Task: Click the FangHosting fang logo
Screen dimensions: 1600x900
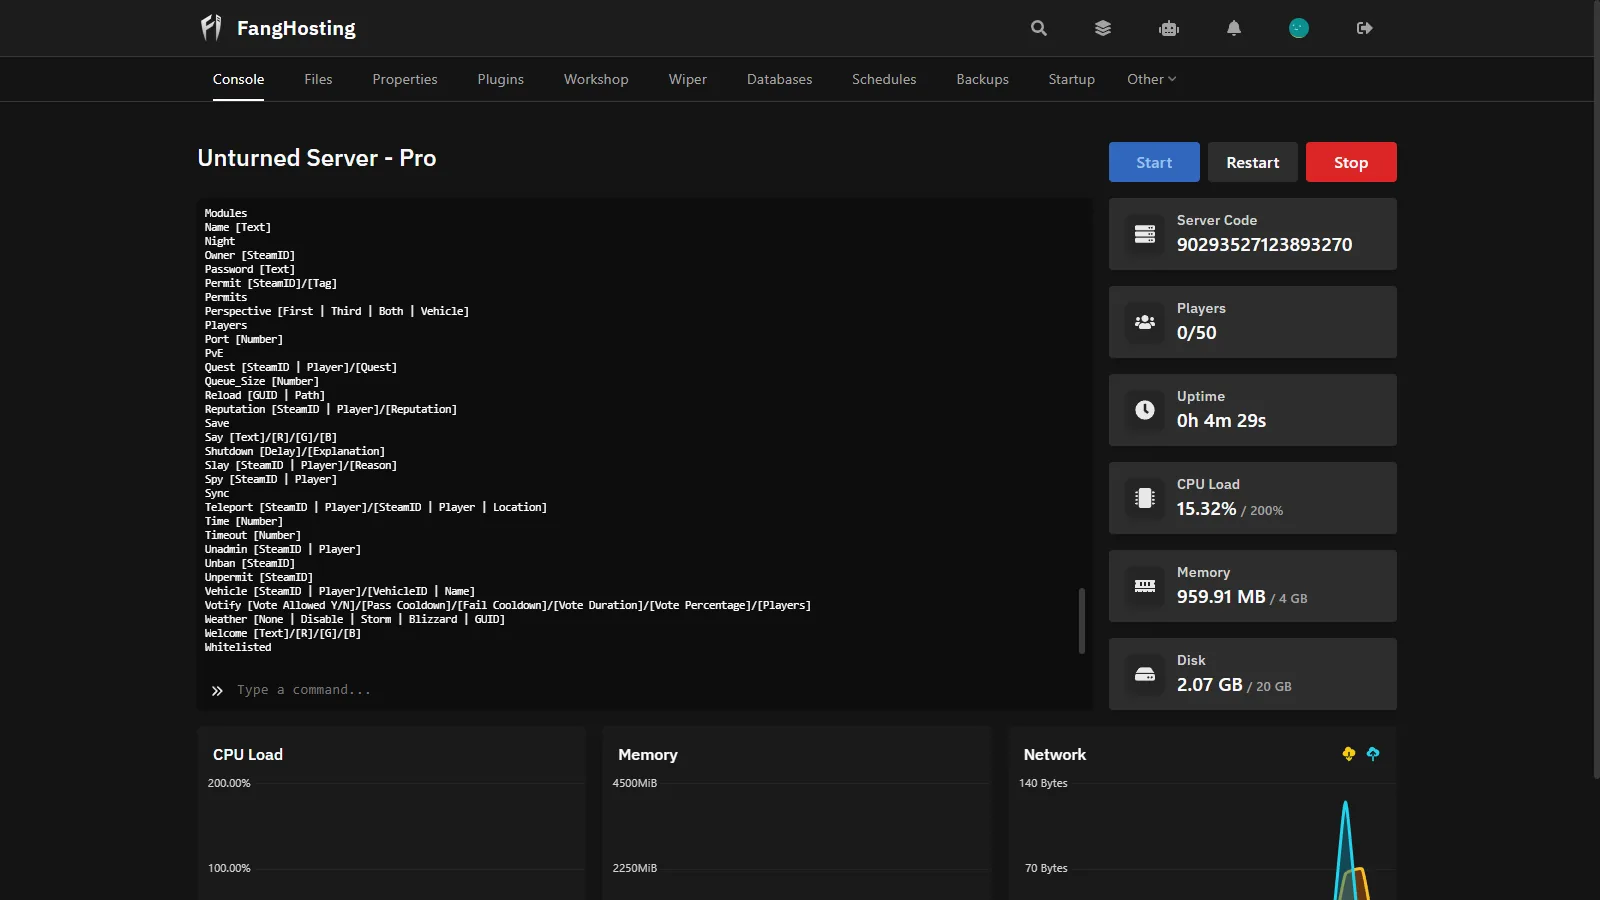Action: pos(211,28)
